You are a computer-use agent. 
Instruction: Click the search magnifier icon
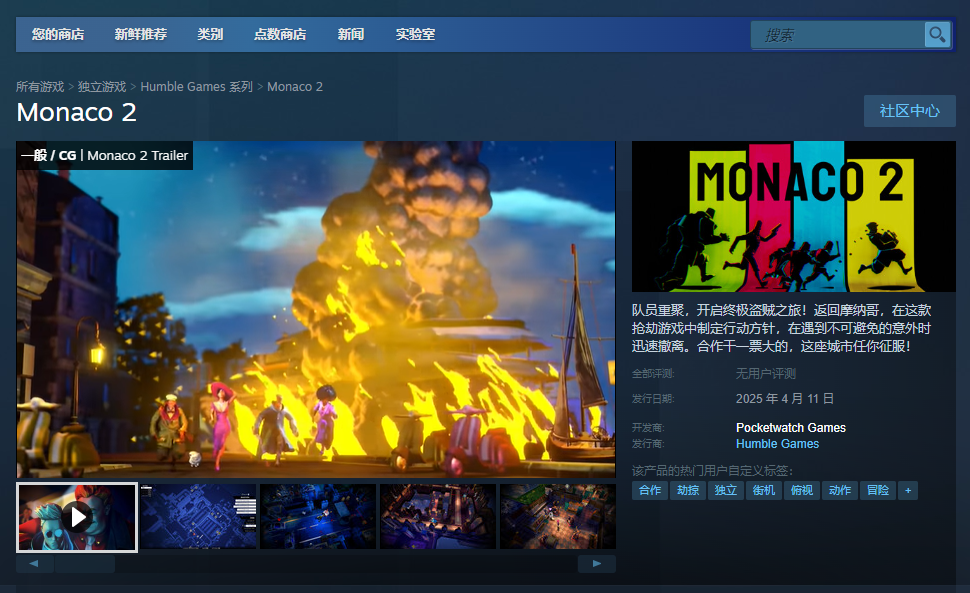tap(937, 35)
